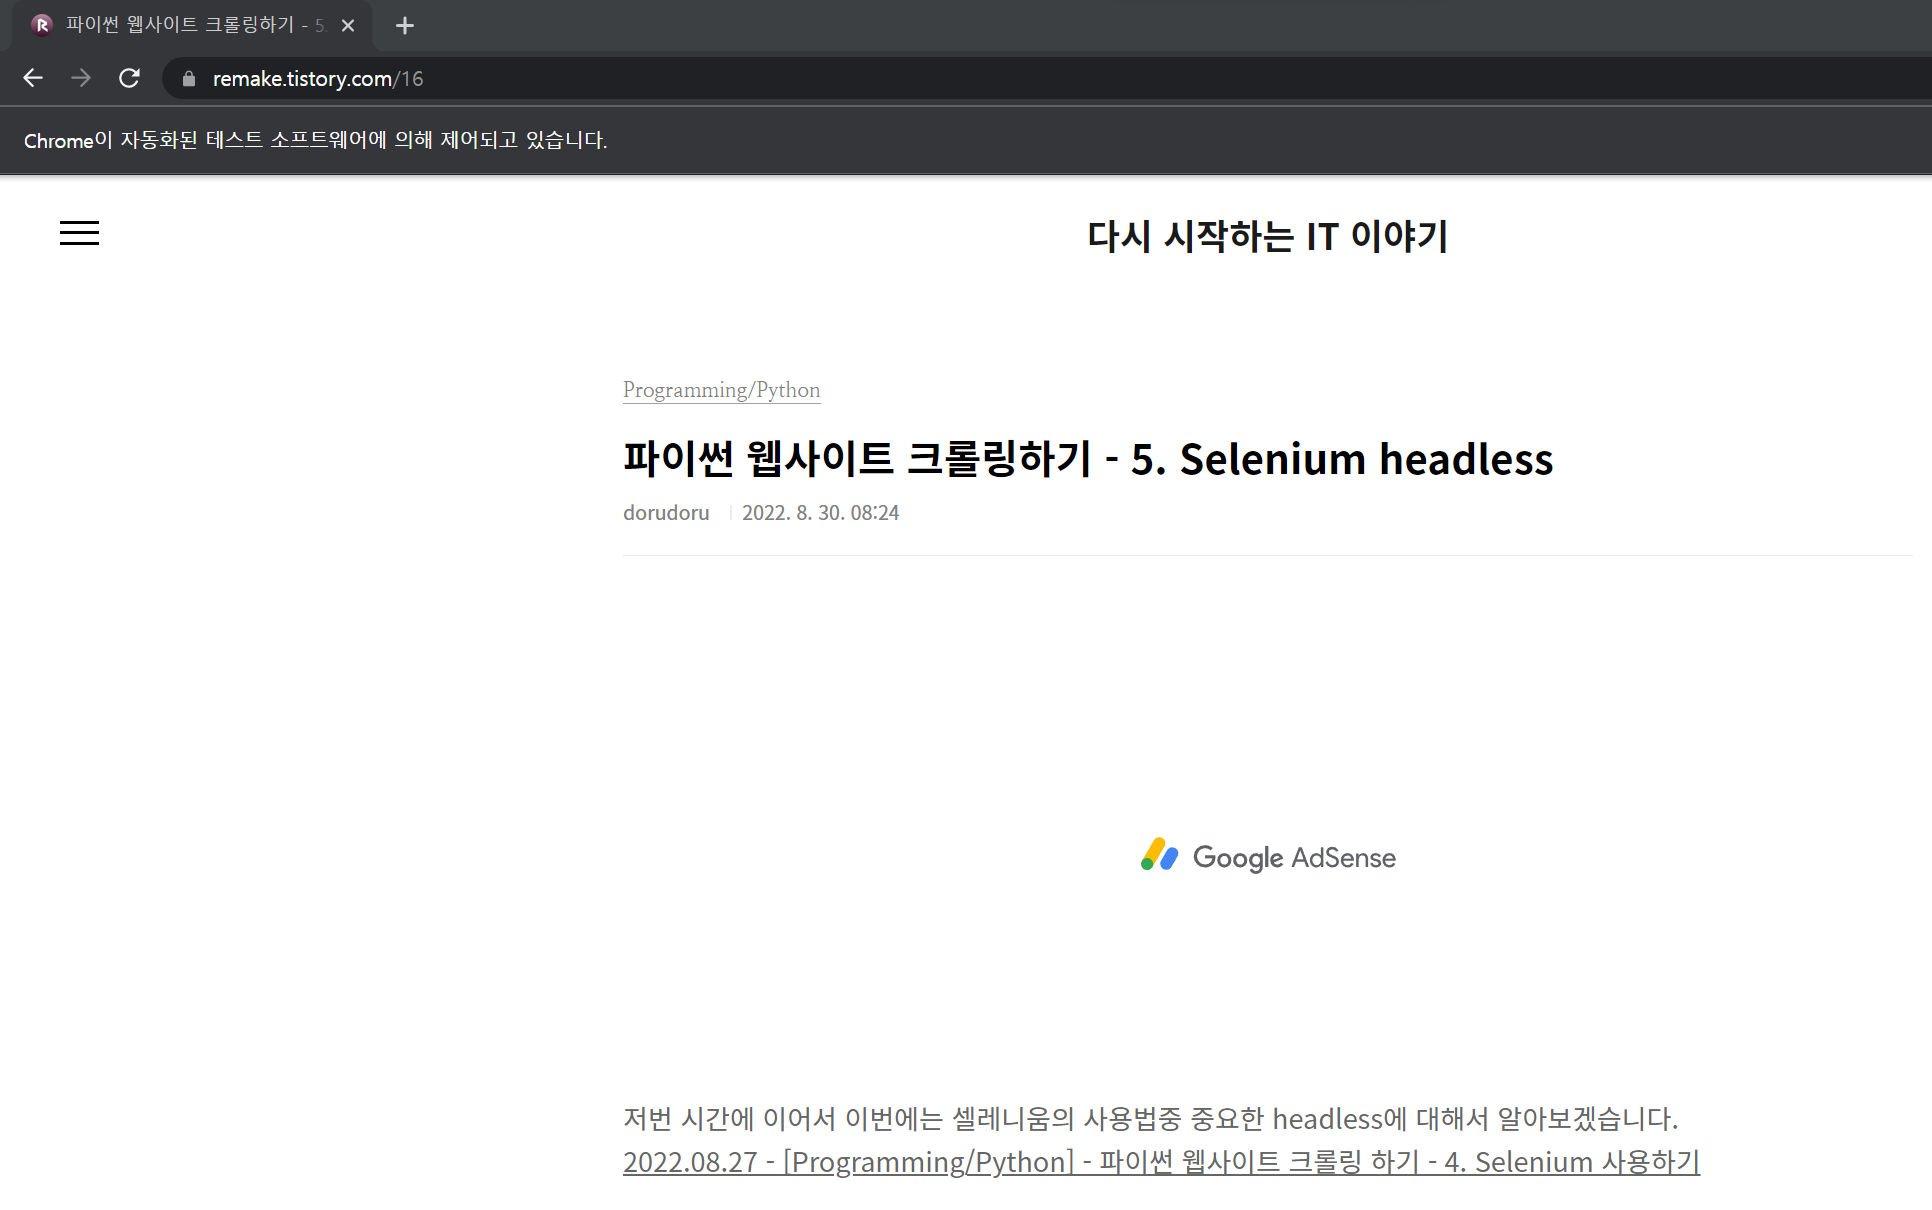Go to blog home 다시 시작하는 IT 이야기

[1267, 236]
